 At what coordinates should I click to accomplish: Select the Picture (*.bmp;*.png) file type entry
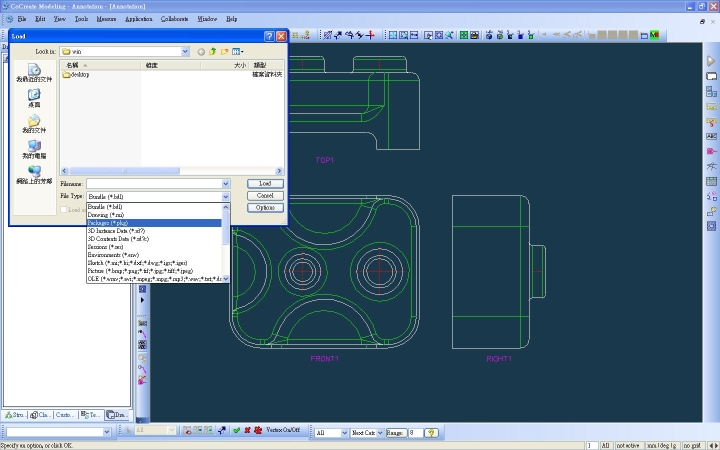(154, 271)
